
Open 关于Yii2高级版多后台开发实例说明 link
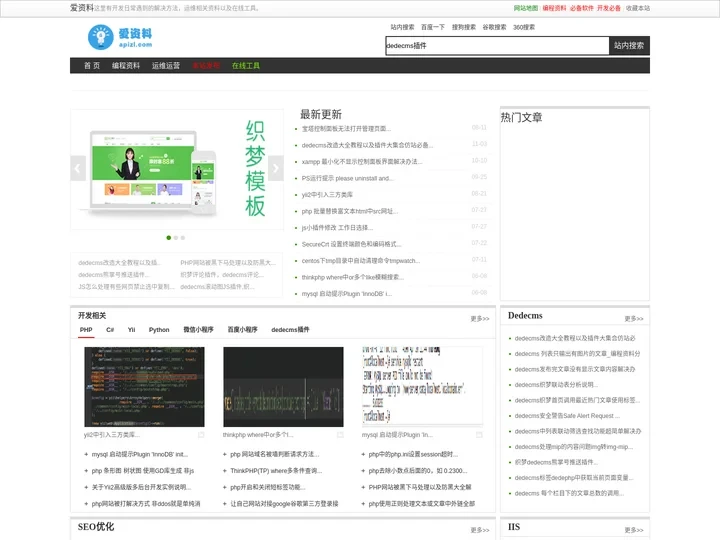point(141,487)
